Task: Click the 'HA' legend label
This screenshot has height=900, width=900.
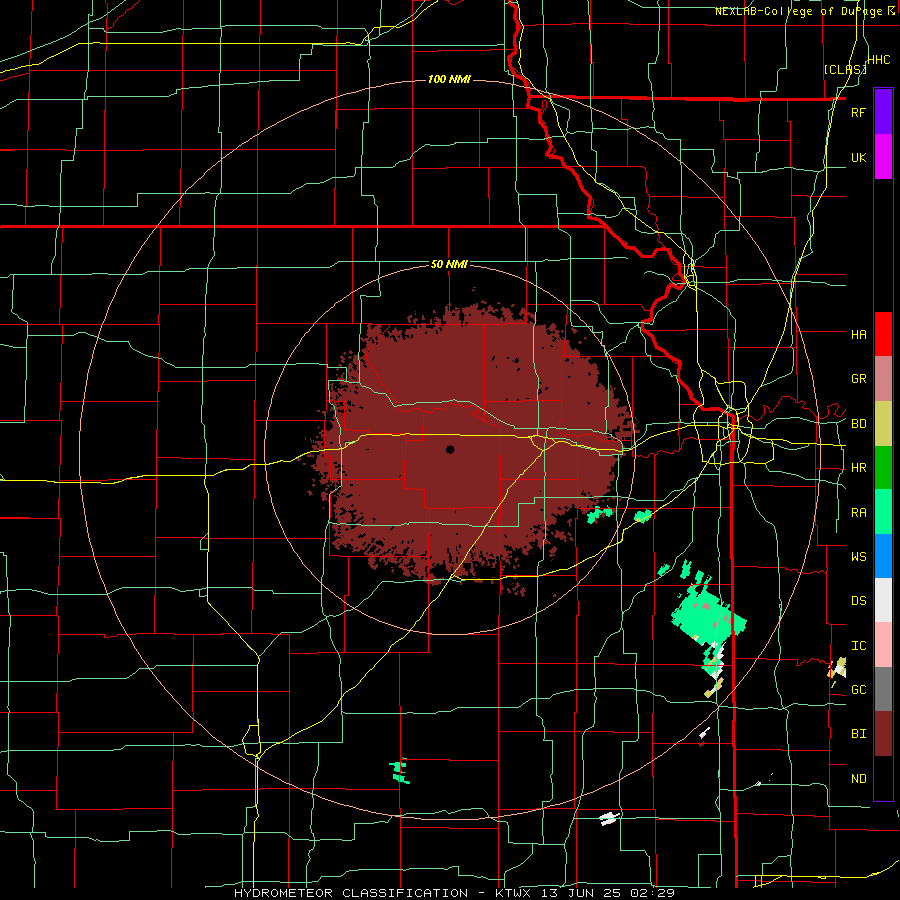Action: click(x=858, y=334)
